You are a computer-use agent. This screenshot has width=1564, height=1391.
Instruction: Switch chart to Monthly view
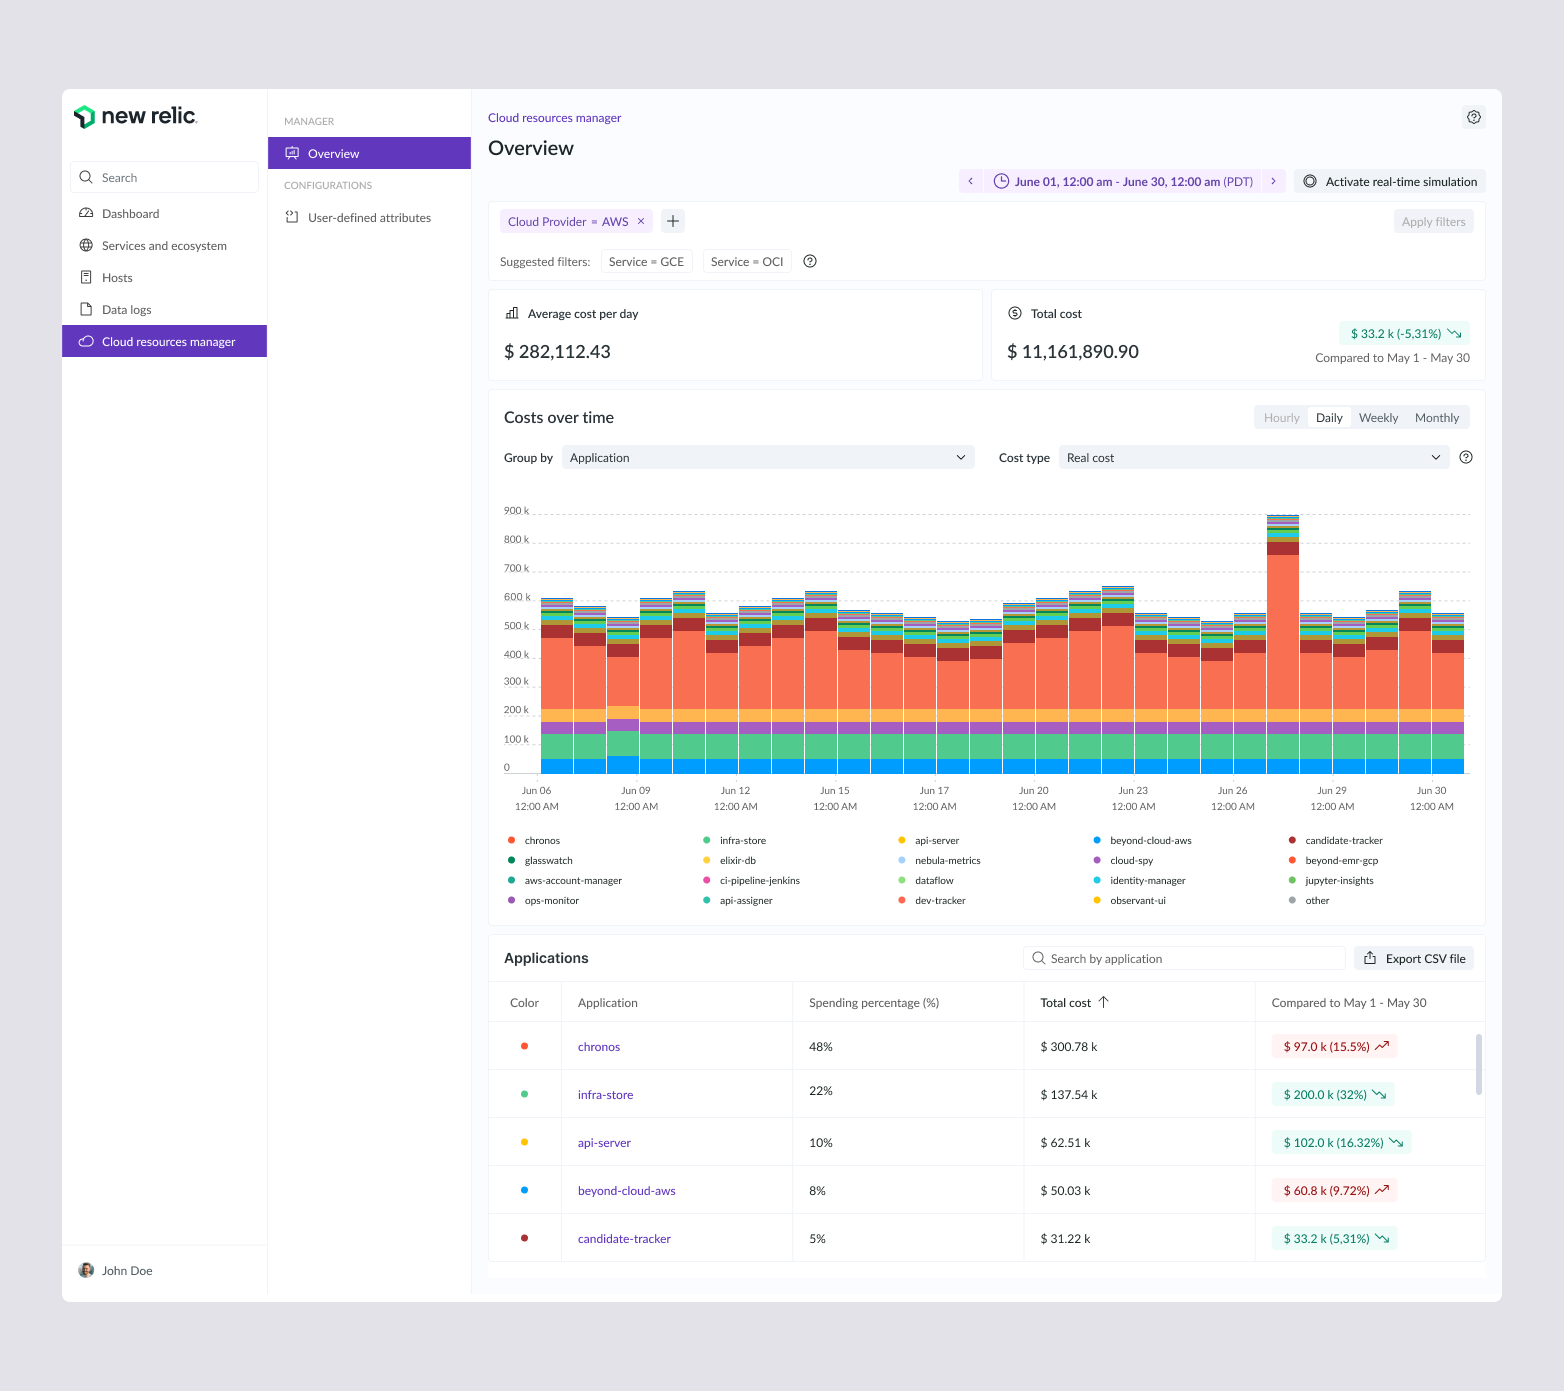tap(1437, 417)
